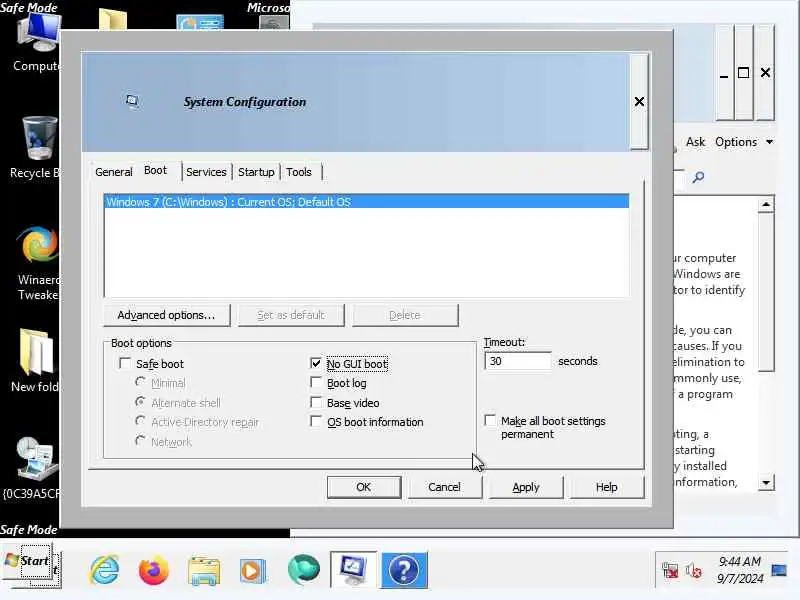Viewport: 800px width, 600px height.
Task: Open Options dropdown in Help window
Action: (x=744, y=142)
